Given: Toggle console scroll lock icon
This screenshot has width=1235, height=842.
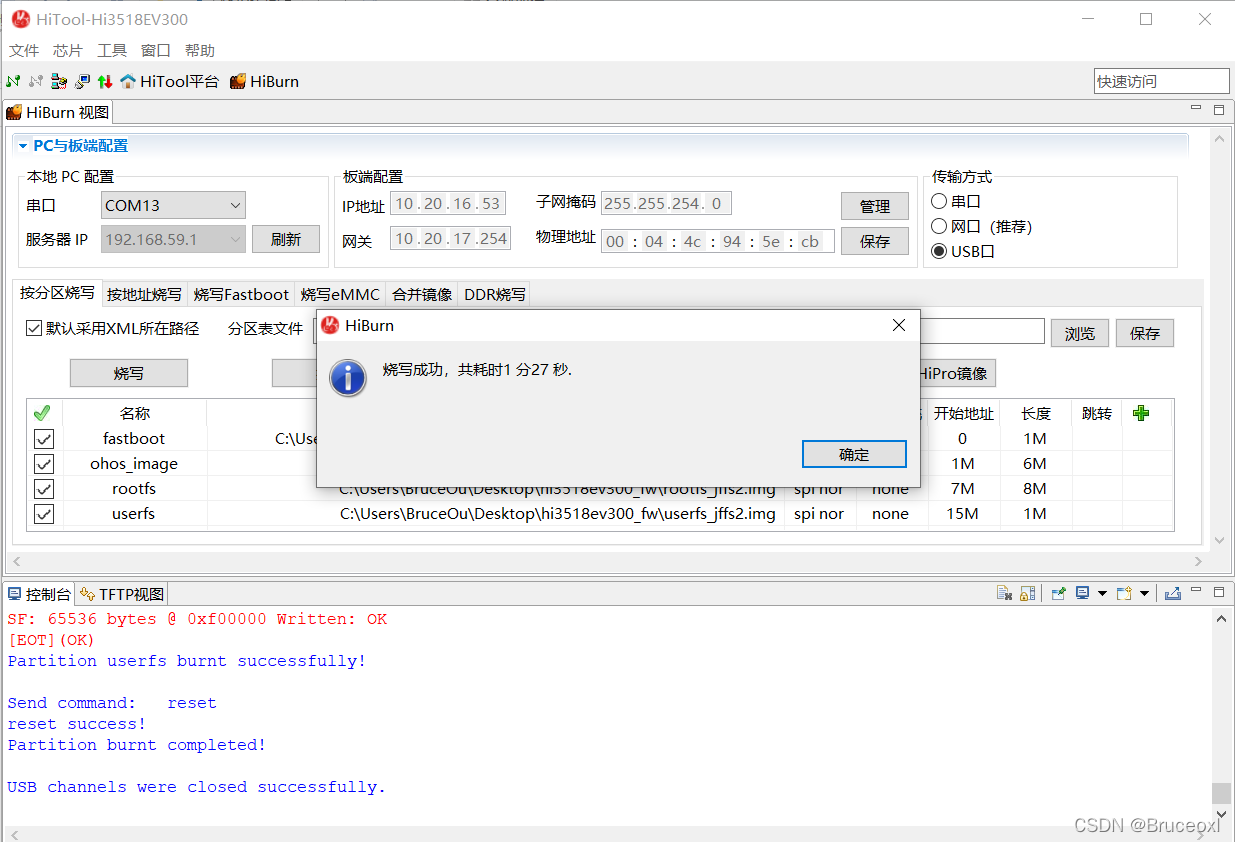Looking at the screenshot, I should (x=1027, y=594).
